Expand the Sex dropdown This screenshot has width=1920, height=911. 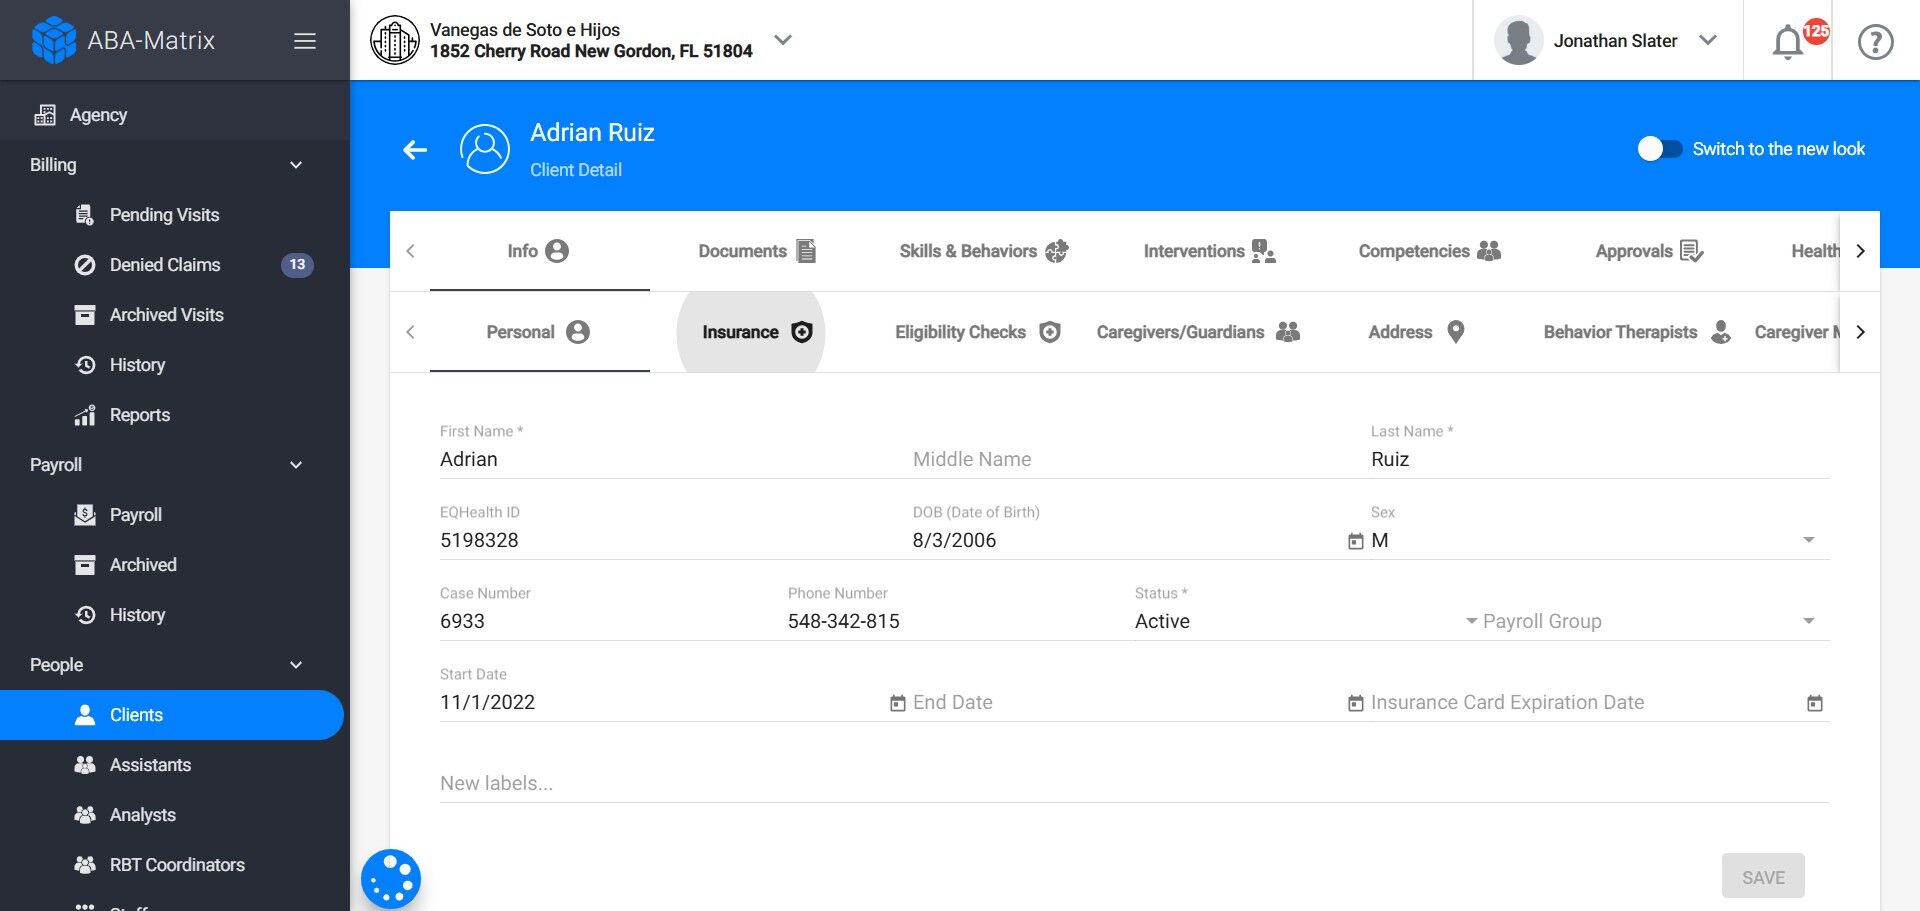click(x=1808, y=540)
